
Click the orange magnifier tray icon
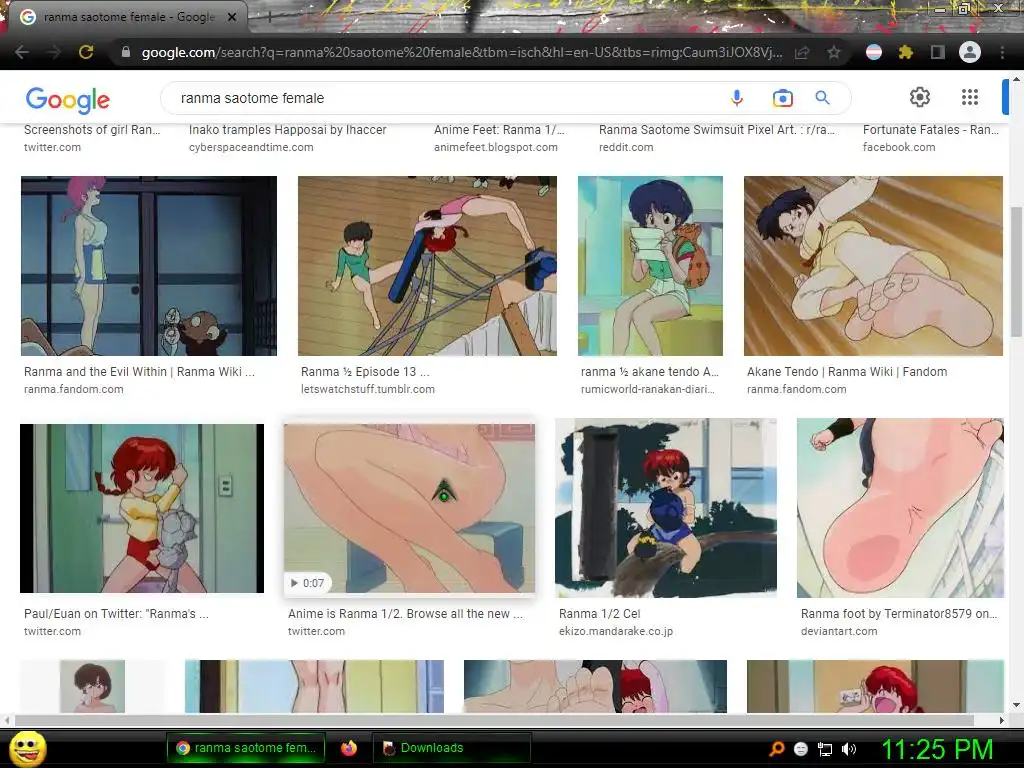point(776,749)
